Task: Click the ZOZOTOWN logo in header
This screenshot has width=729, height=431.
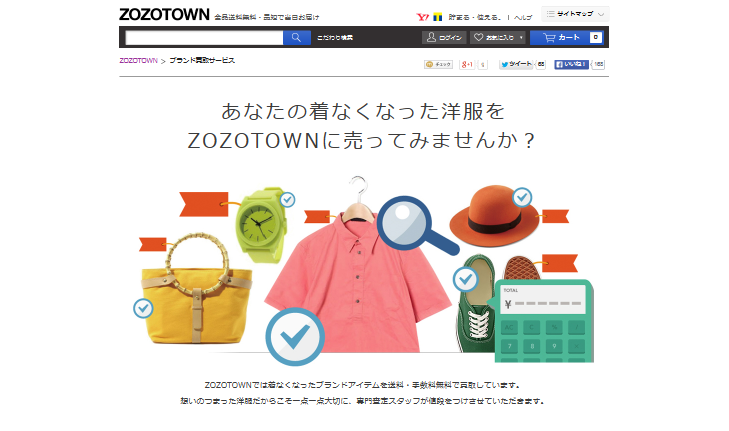Action: (164, 14)
